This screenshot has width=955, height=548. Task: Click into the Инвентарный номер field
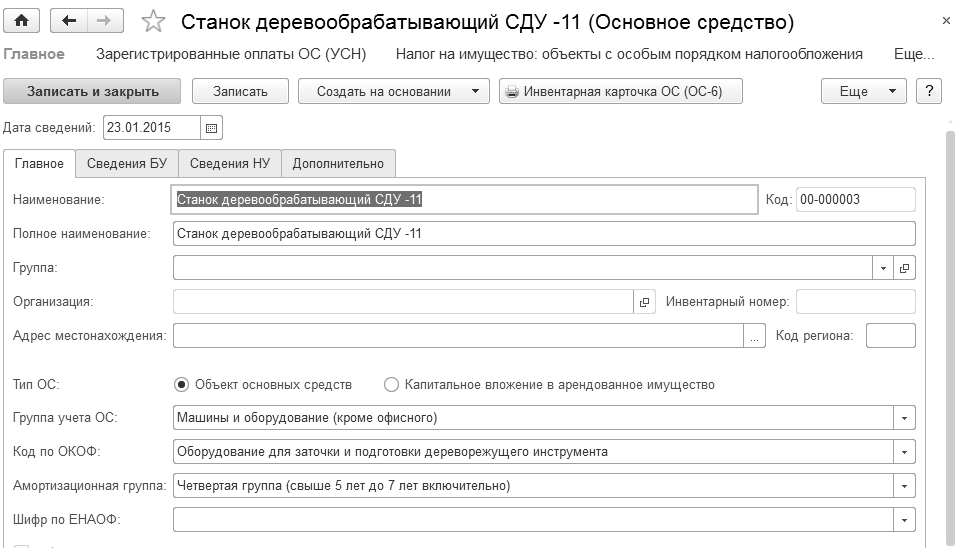point(855,302)
